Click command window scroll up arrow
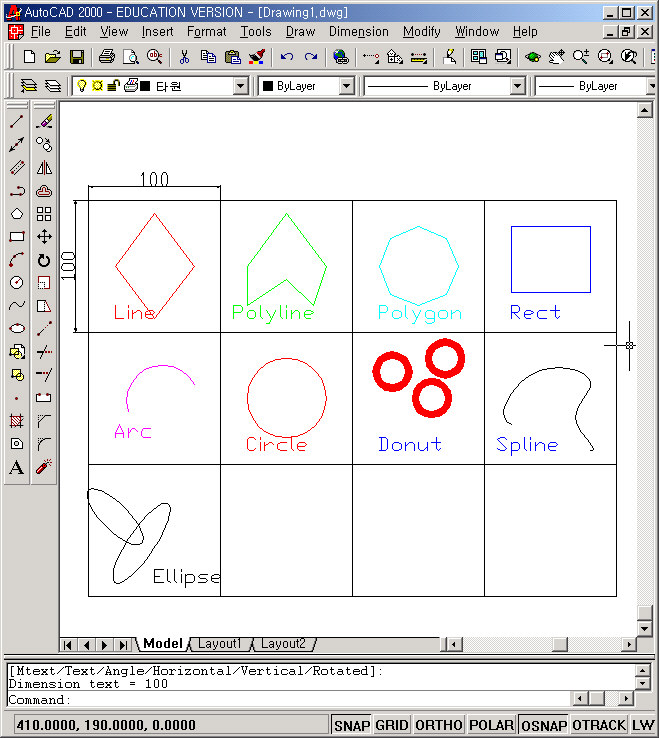659x738 pixels. click(x=643, y=670)
